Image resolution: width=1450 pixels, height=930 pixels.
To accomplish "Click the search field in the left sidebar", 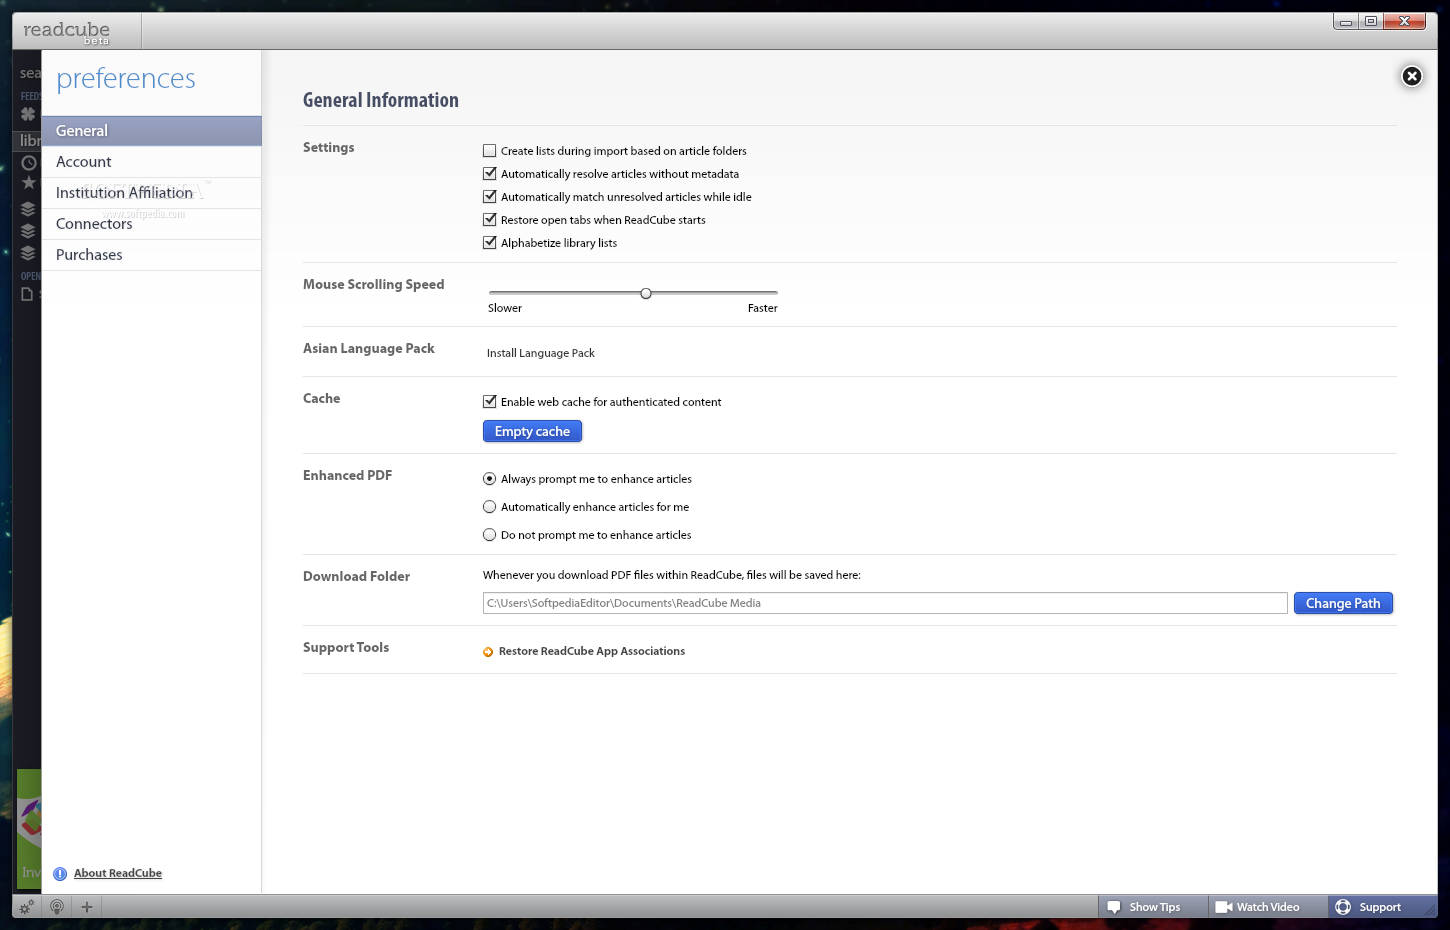I will pos(30,73).
